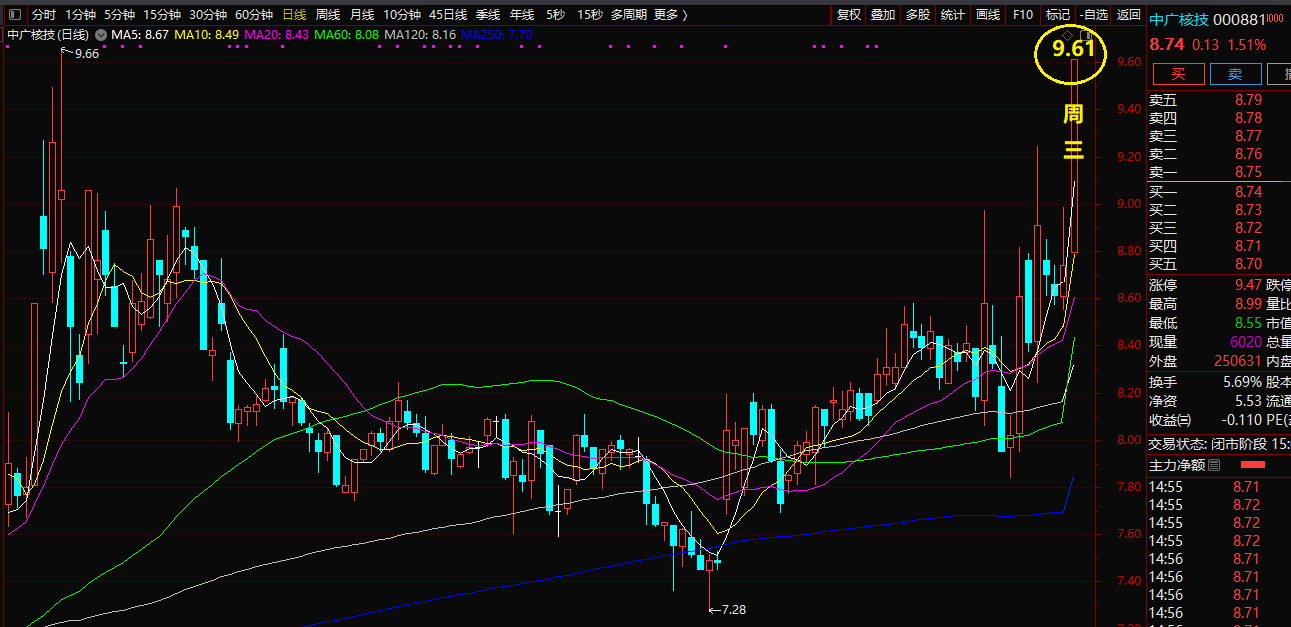Click the 7.28 low price marker
Image resolution: width=1291 pixels, height=627 pixels.
[733, 609]
